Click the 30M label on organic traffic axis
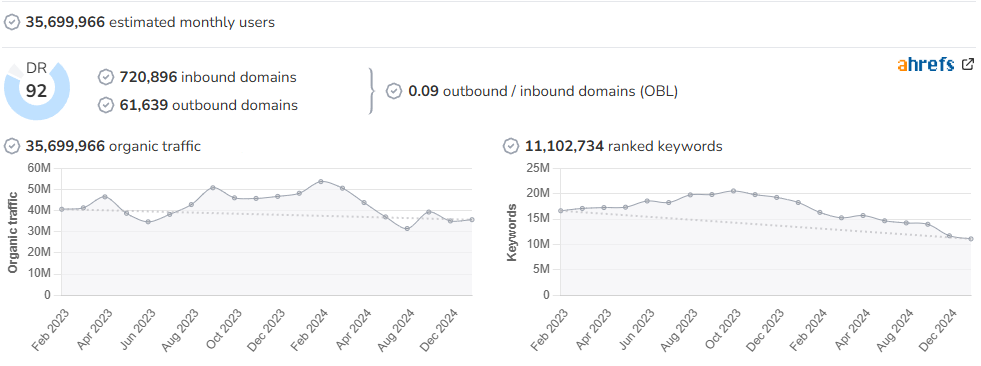This screenshot has height=366, width=981. [39, 231]
